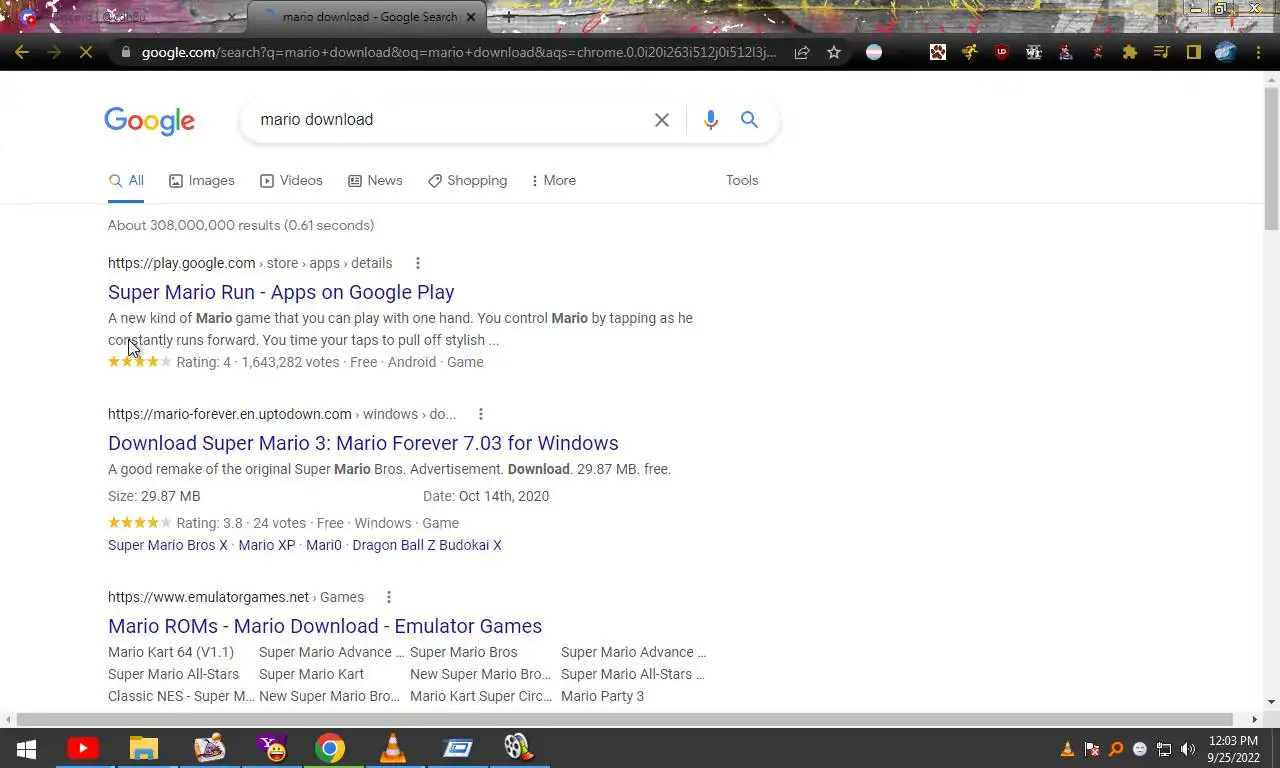The width and height of the screenshot is (1280, 768).
Task: Click the volume speaker tray icon
Action: coord(1188,749)
